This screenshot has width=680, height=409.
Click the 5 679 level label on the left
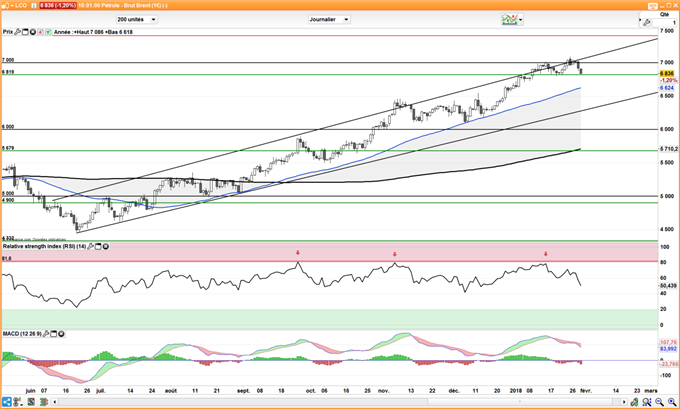[8, 148]
